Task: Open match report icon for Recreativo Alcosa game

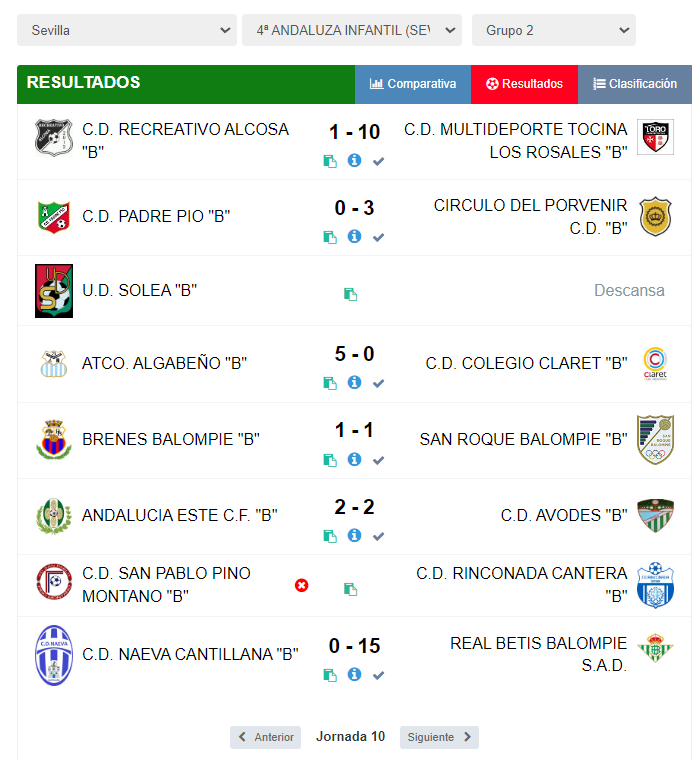Action: (330, 161)
